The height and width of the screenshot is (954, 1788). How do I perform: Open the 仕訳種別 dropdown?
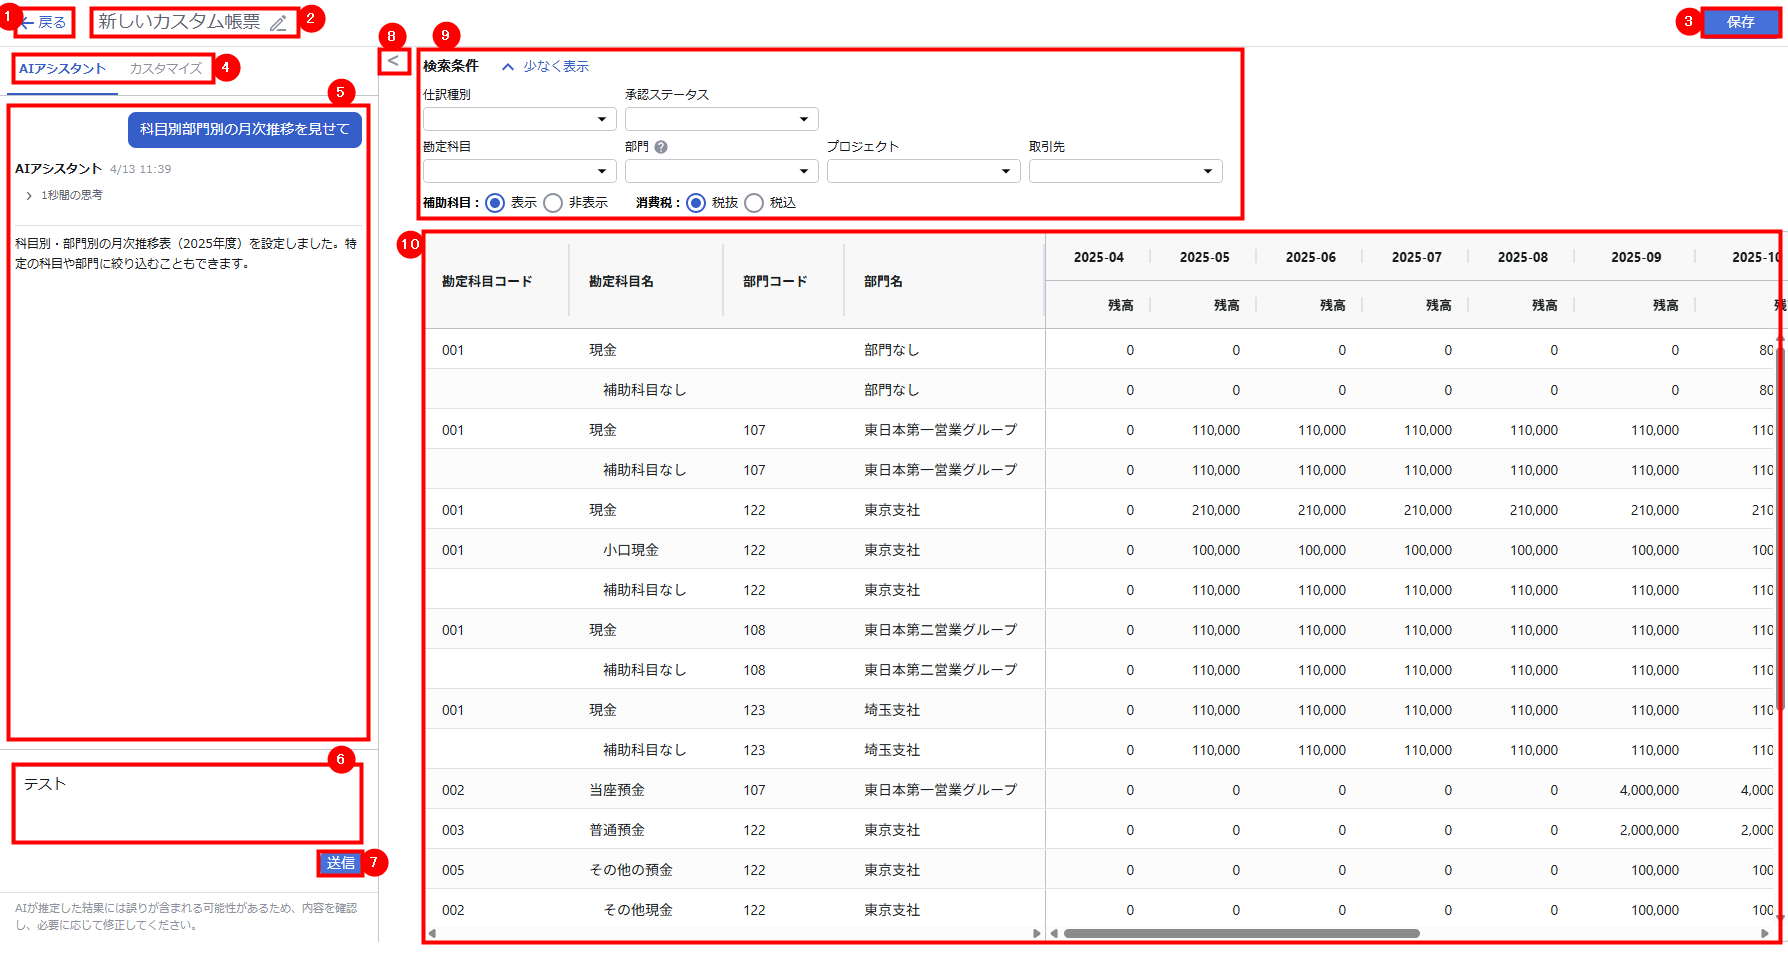(x=519, y=119)
